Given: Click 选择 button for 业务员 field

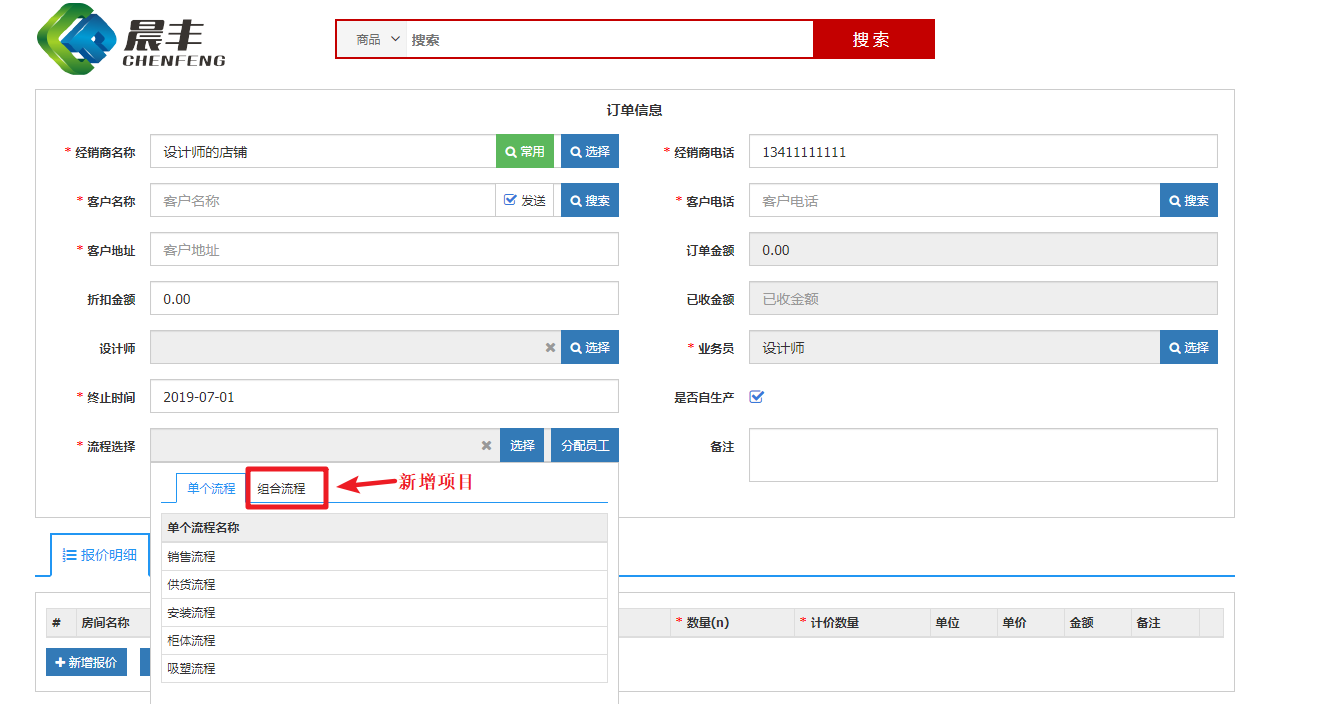Looking at the screenshot, I should 1188,348.
